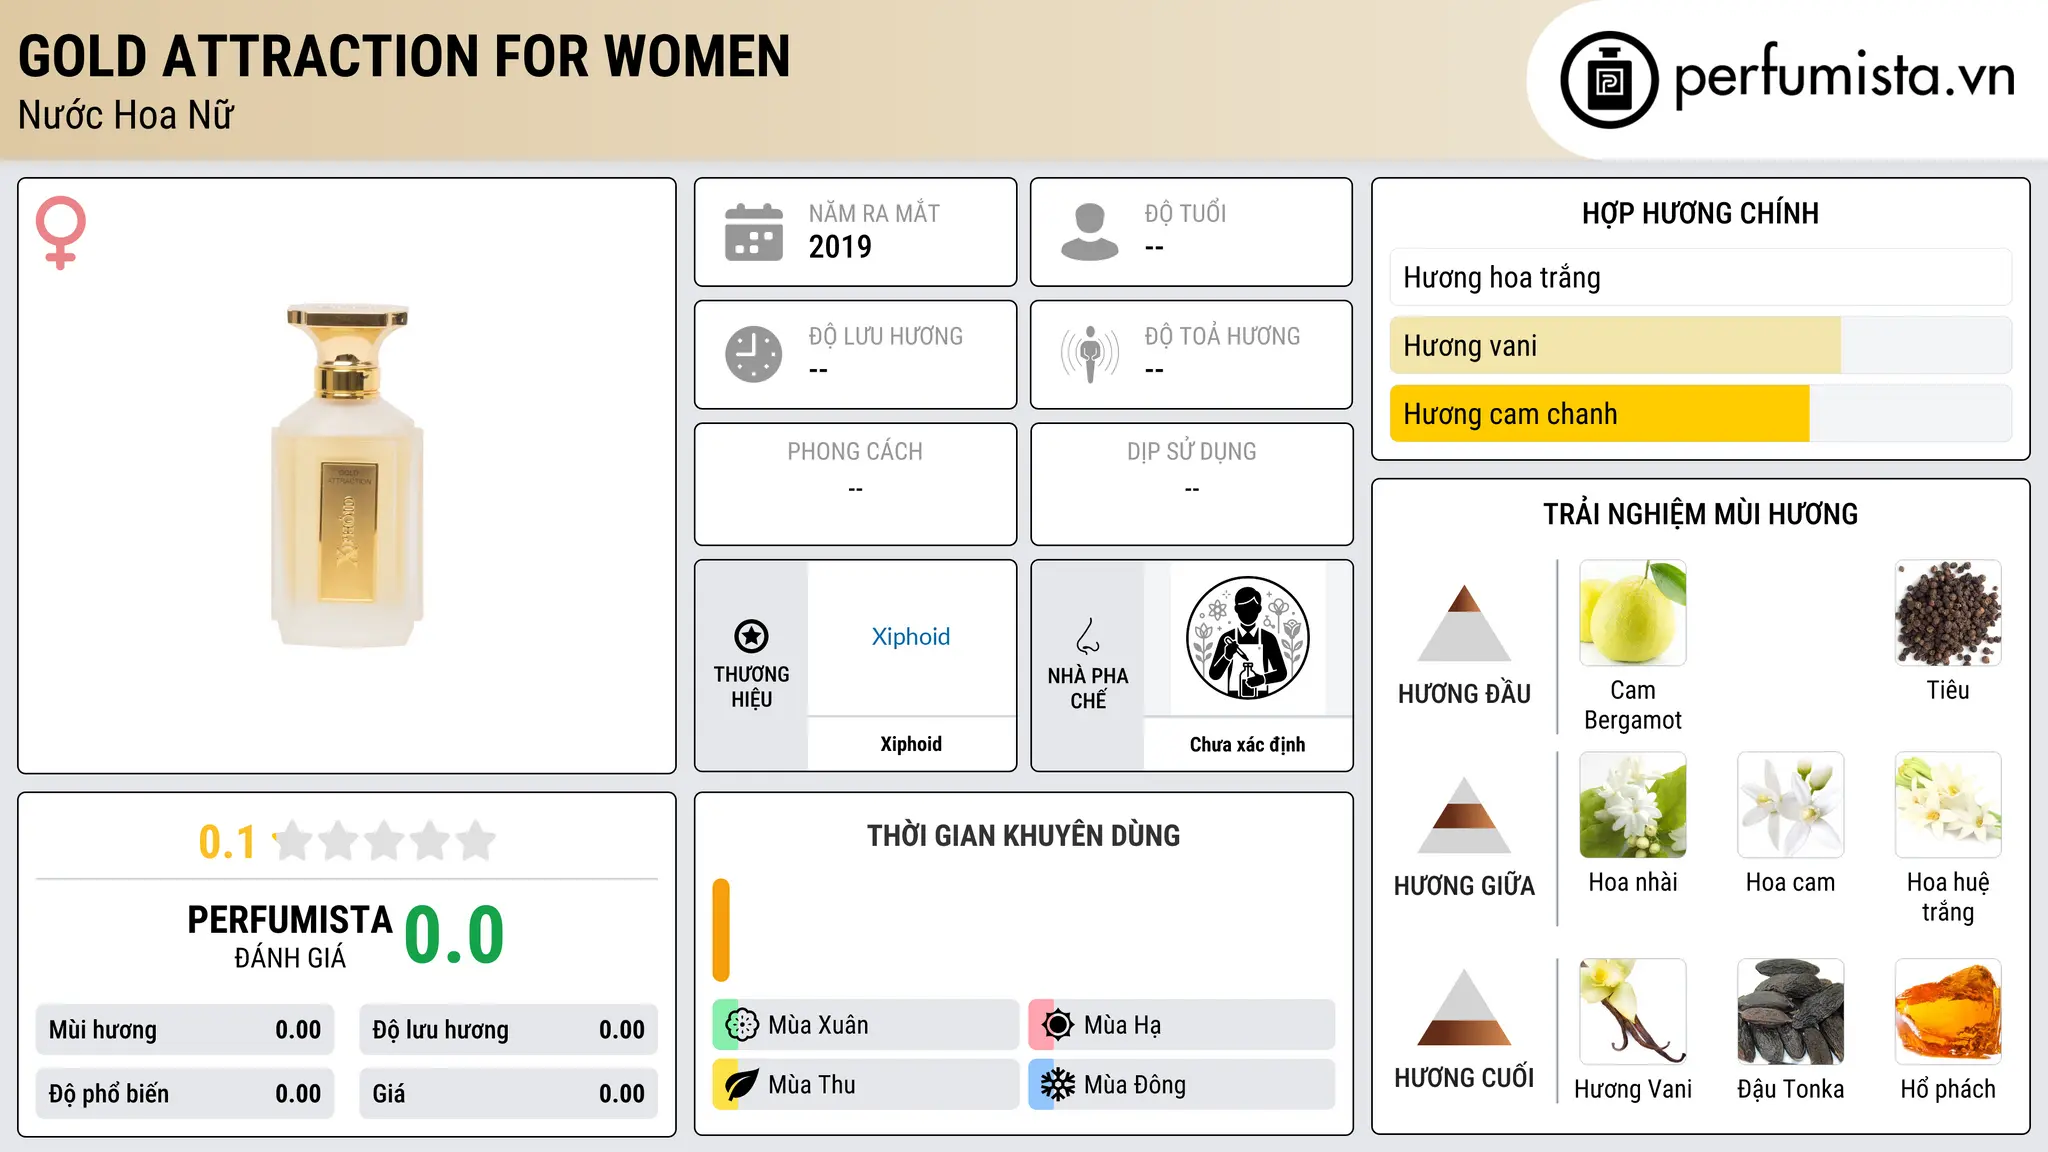The height and width of the screenshot is (1152, 2048).
Task: Click the person icon beside Độ tuổi
Action: point(1090,232)
